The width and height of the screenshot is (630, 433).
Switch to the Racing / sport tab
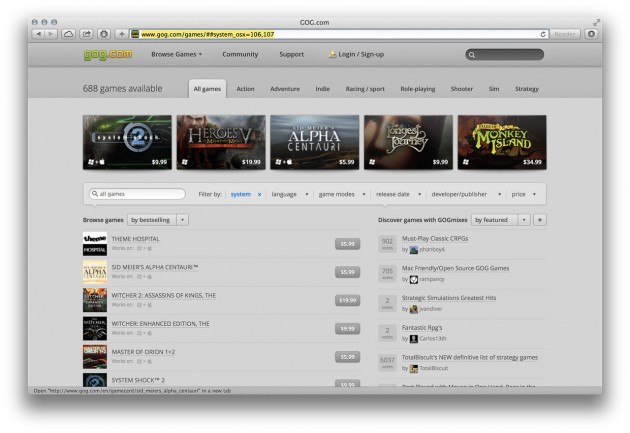[x=365, y=89]
